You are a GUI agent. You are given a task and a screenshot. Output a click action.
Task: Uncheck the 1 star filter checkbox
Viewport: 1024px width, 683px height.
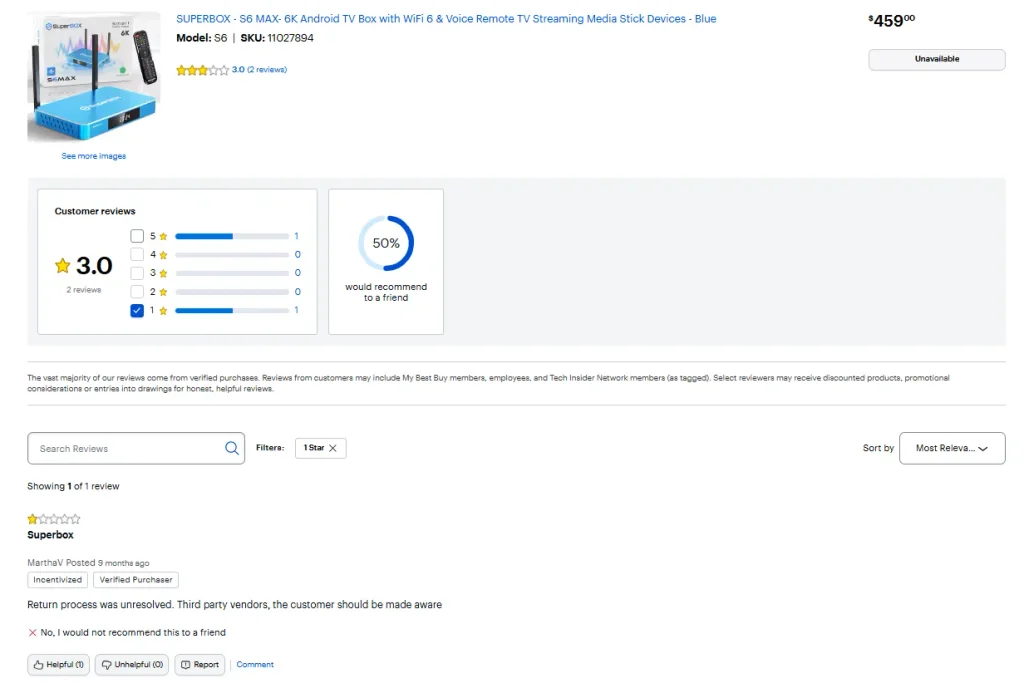[136, 310]
